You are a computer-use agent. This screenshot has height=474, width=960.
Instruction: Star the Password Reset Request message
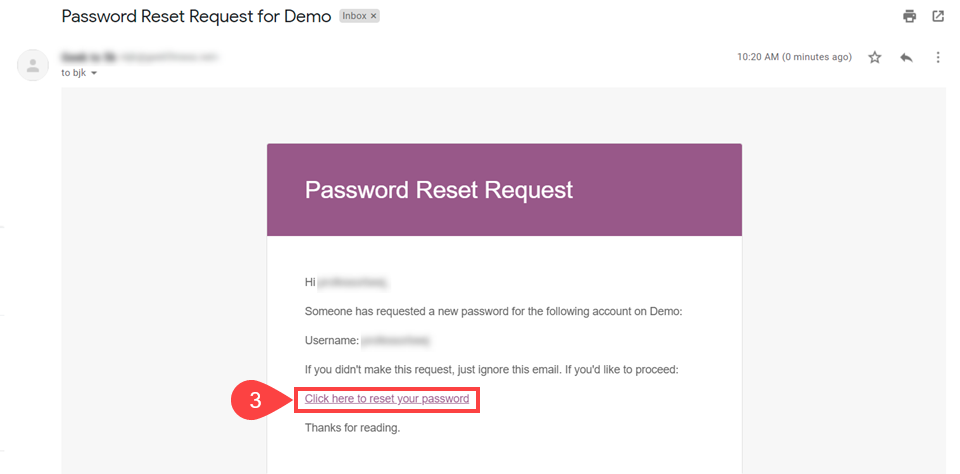875,58
